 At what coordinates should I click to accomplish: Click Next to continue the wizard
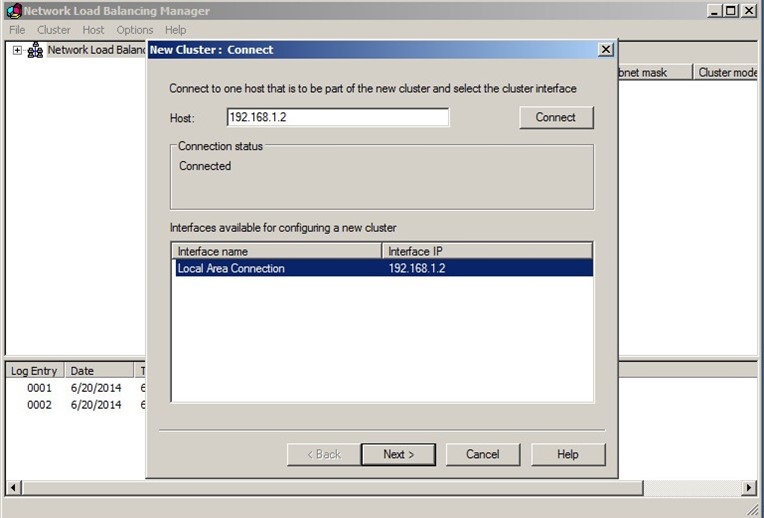(x=398, y=454)
